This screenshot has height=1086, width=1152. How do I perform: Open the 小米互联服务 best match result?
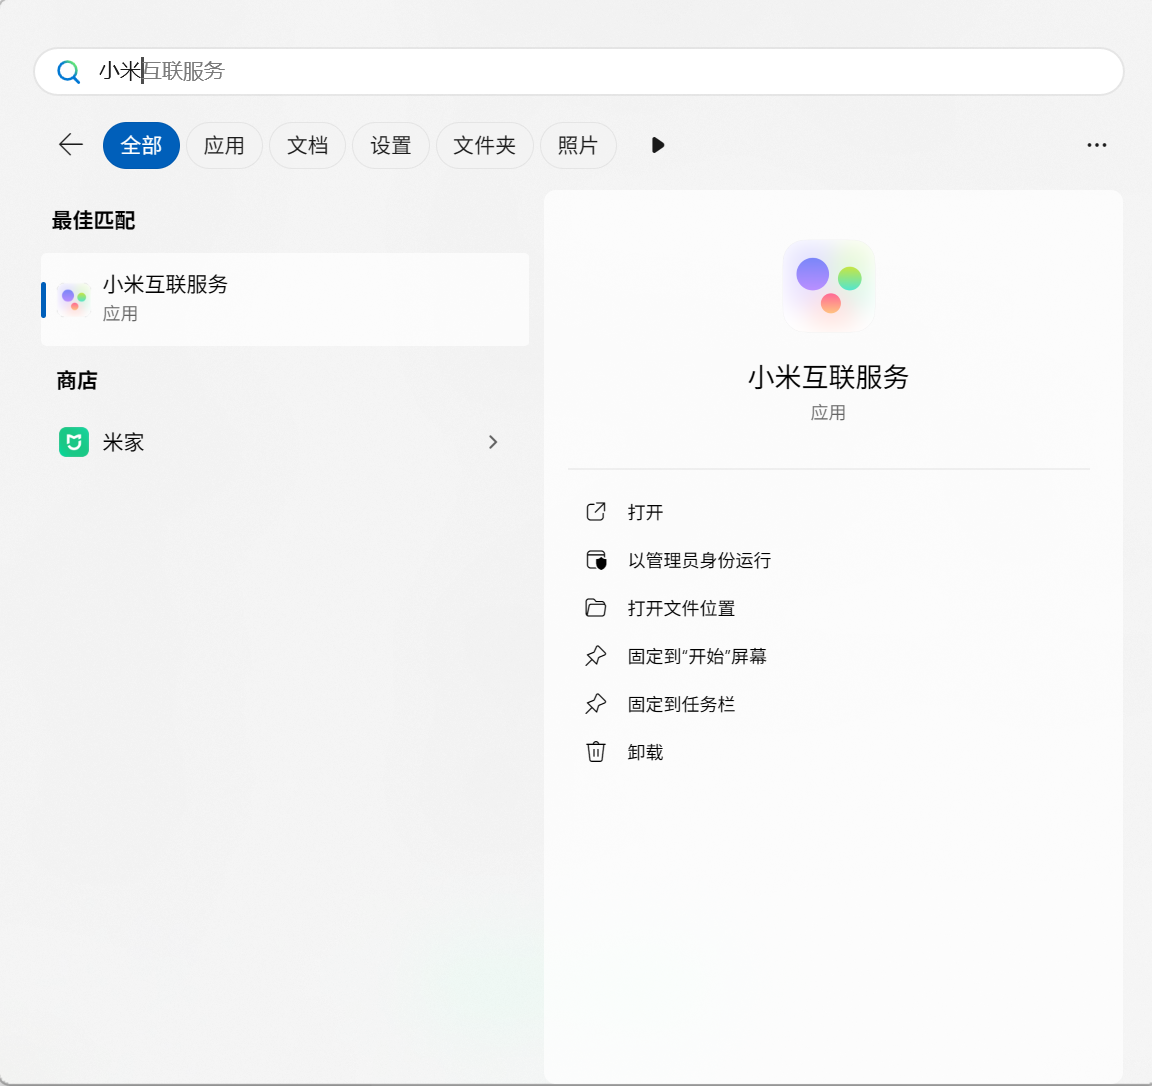point(285,300)
